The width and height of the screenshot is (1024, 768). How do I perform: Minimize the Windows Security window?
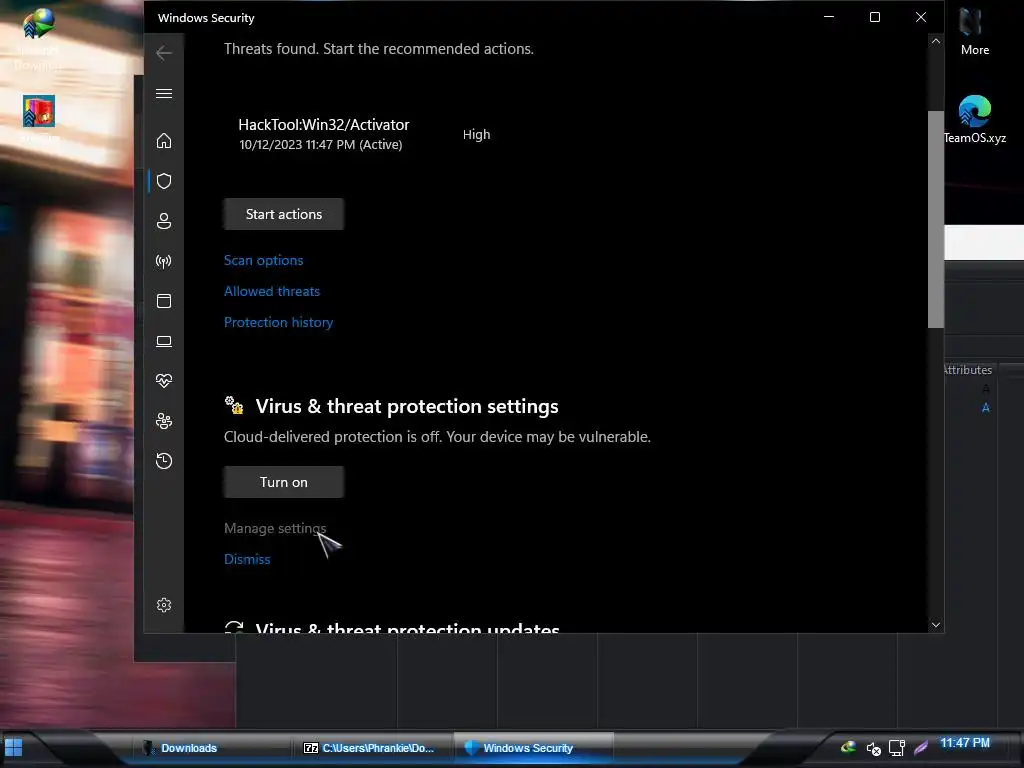pos(829,17)
